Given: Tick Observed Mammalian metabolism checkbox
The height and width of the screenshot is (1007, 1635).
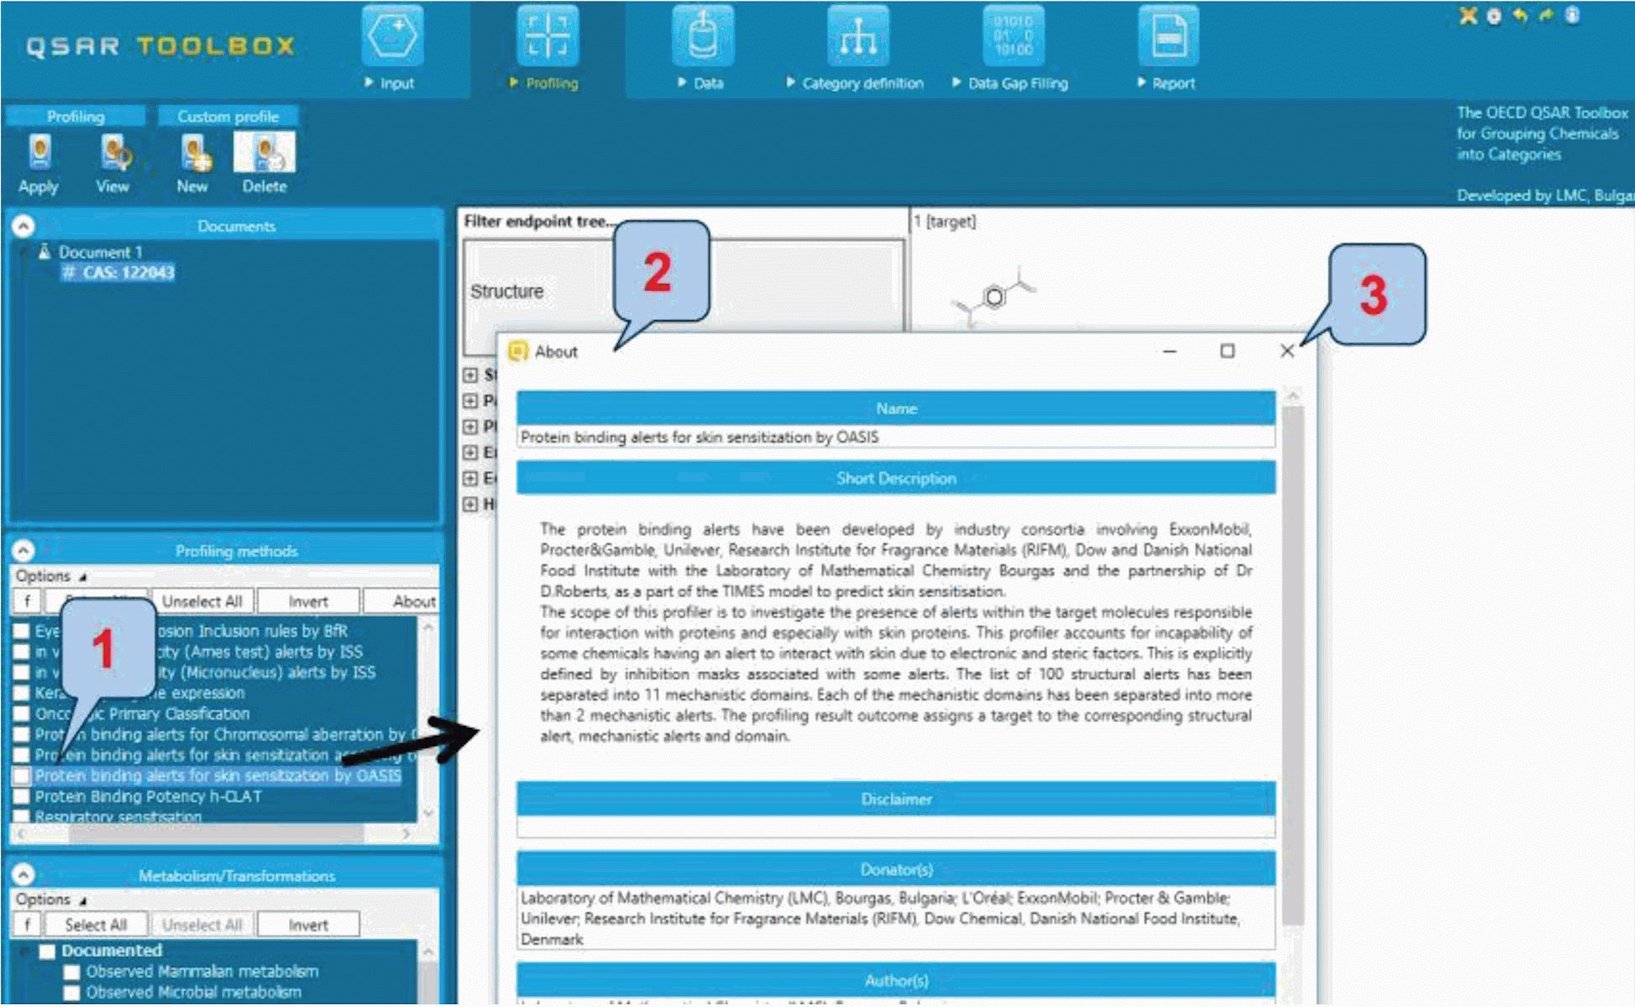Looking at the screenshot, I should [72, 972].
